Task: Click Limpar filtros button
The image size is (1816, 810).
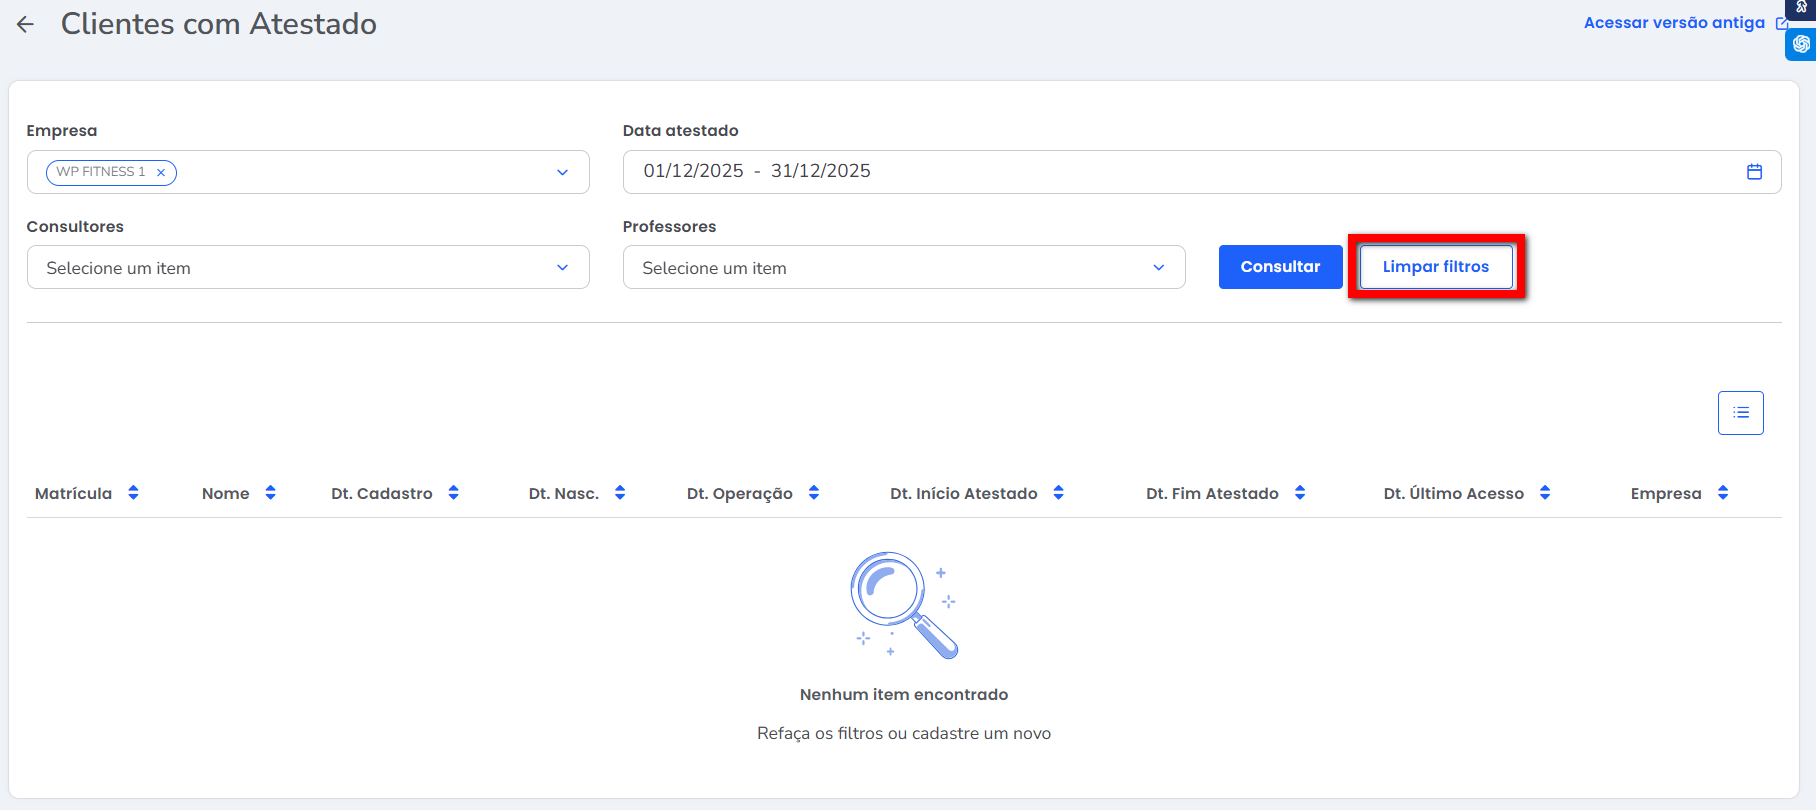Action: (x=1435, y=267)
